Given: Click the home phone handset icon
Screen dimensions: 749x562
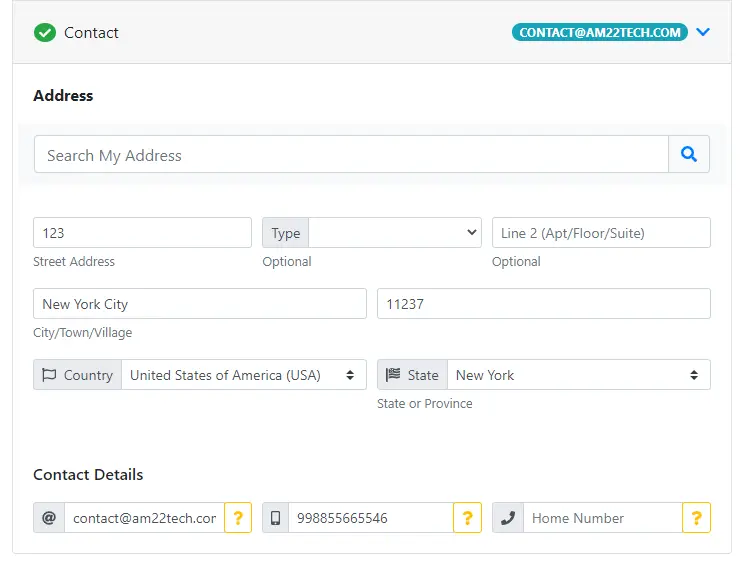Looking at the screenshot, I should point(508,518).
